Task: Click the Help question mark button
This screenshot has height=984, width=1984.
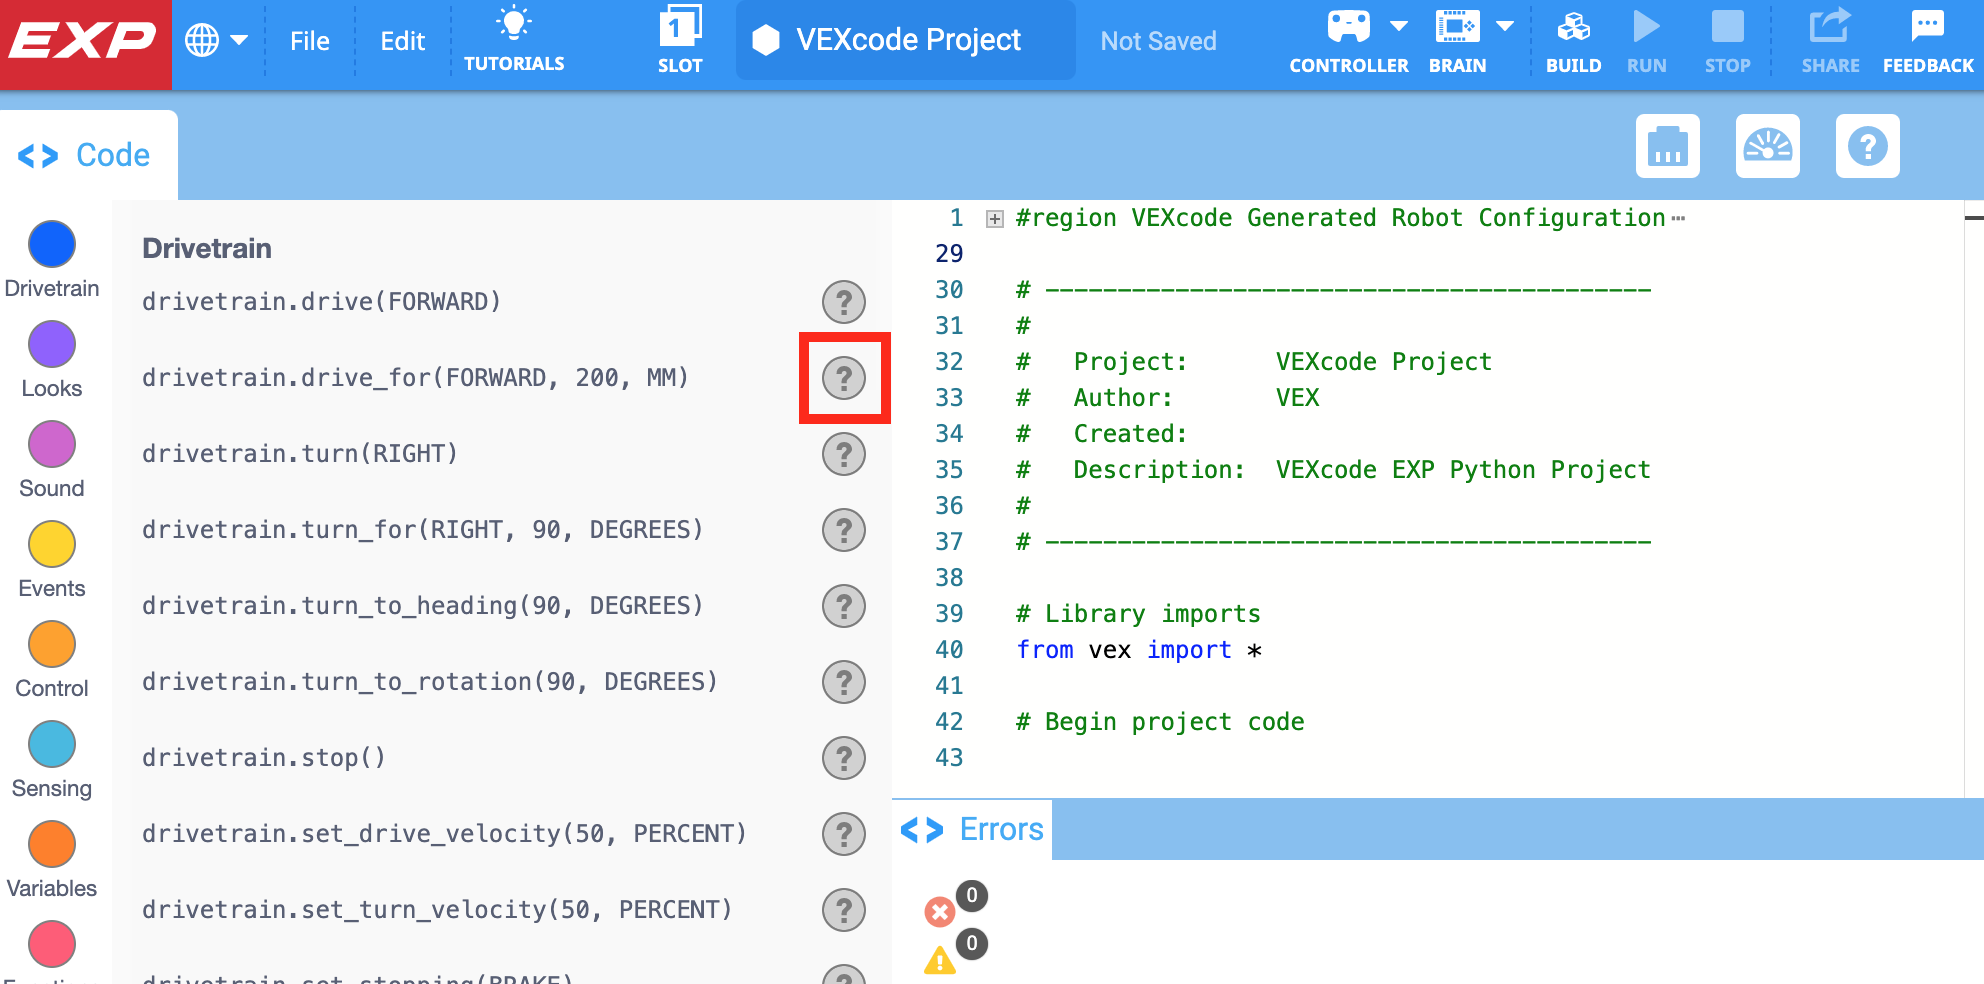Action: coord(1867,146)
